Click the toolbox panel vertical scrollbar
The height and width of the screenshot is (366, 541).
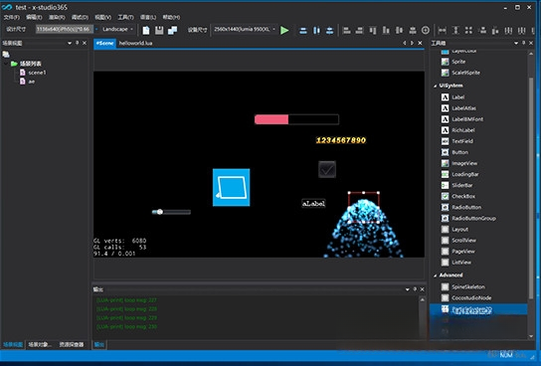click(x=531, y=188)
